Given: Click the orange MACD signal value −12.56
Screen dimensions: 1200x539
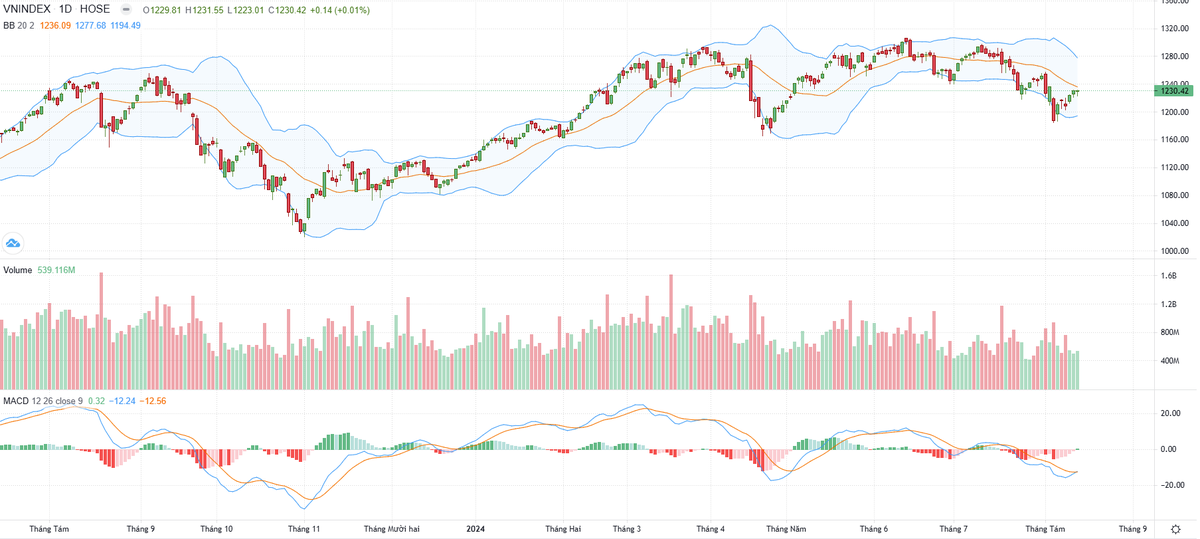Looking at the screenshot, I should [x=153, y=401].
